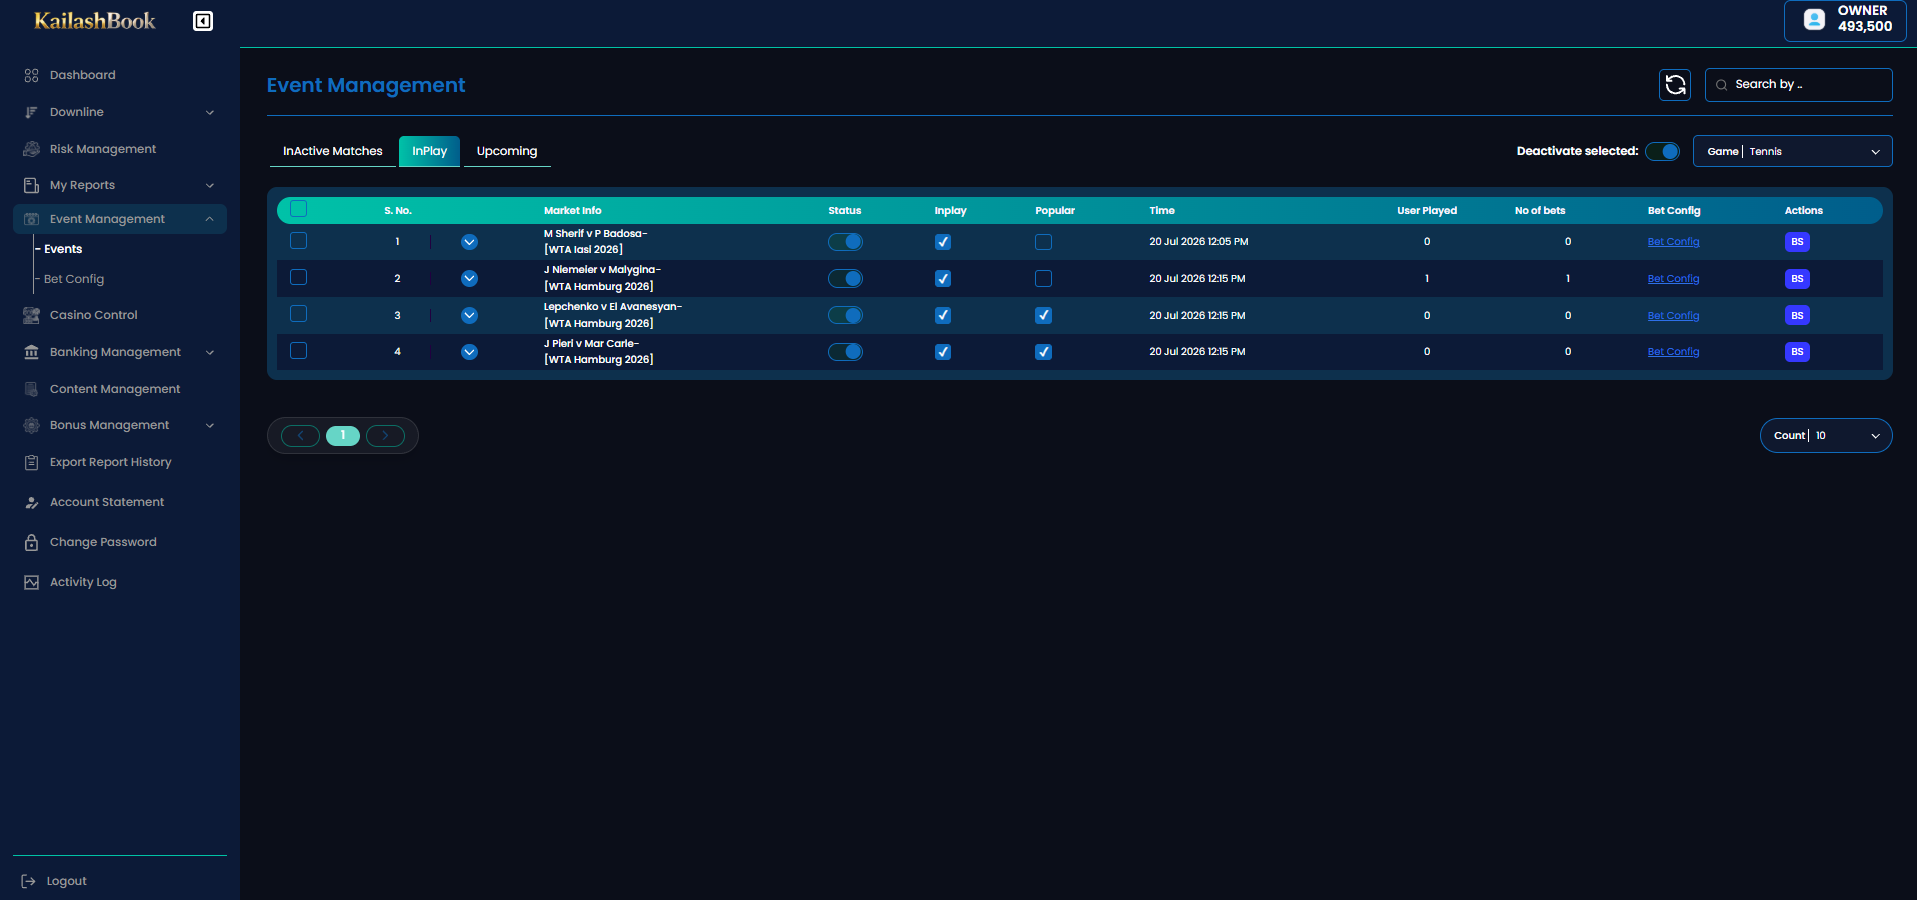Screen dimensions: 1917x900
Task: Click the Dashboard sidebar icon
Action: [31, 75]
